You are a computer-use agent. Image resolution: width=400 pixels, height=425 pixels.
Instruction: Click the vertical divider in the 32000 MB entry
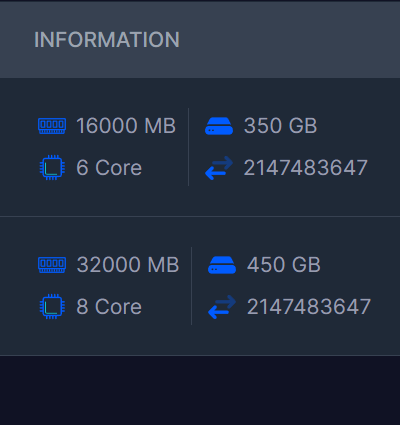[x=191, y=286]
